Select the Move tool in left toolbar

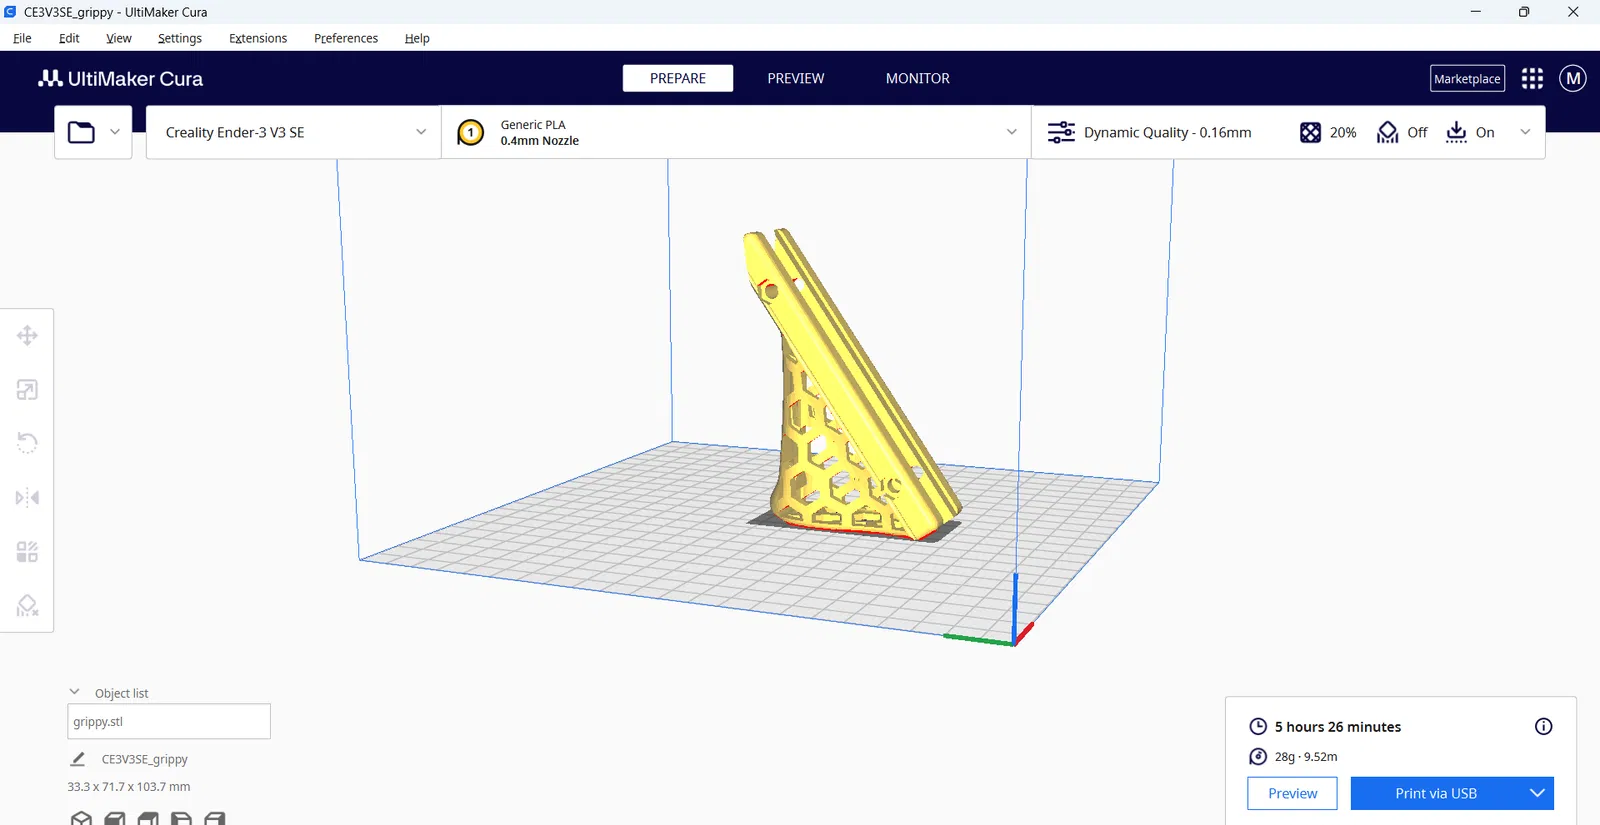(27, 336)
